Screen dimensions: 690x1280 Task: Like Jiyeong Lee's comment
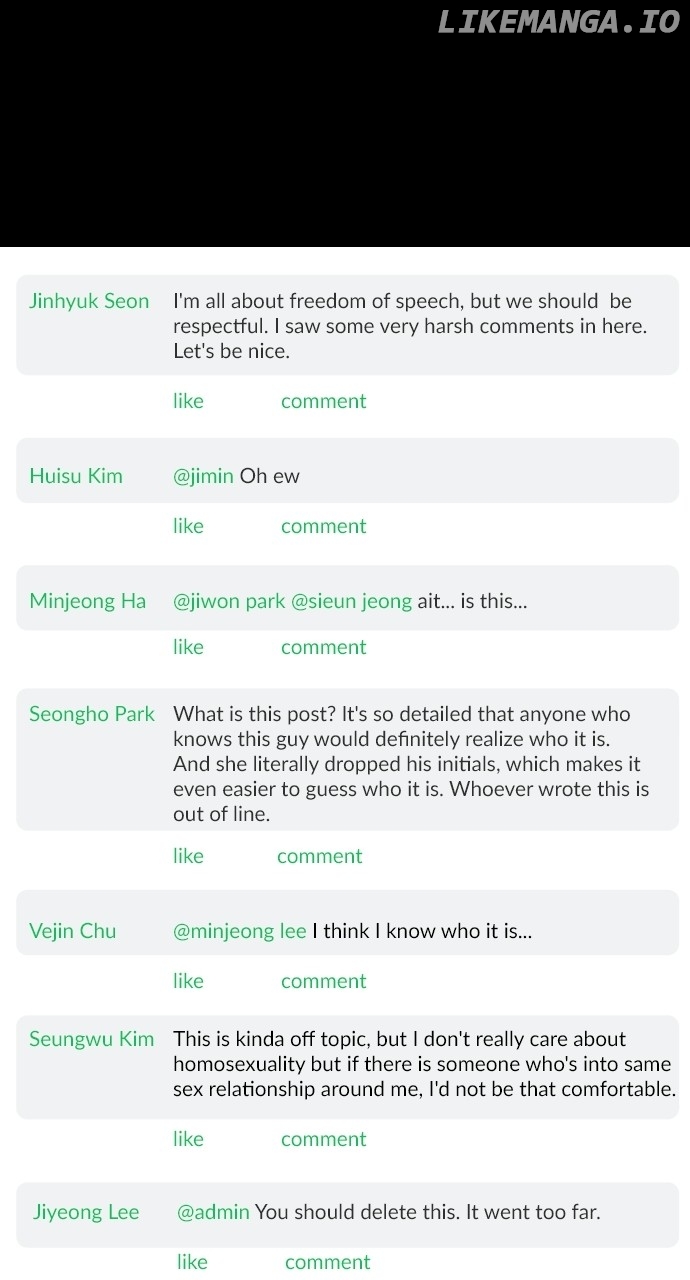click(192, 1262)
